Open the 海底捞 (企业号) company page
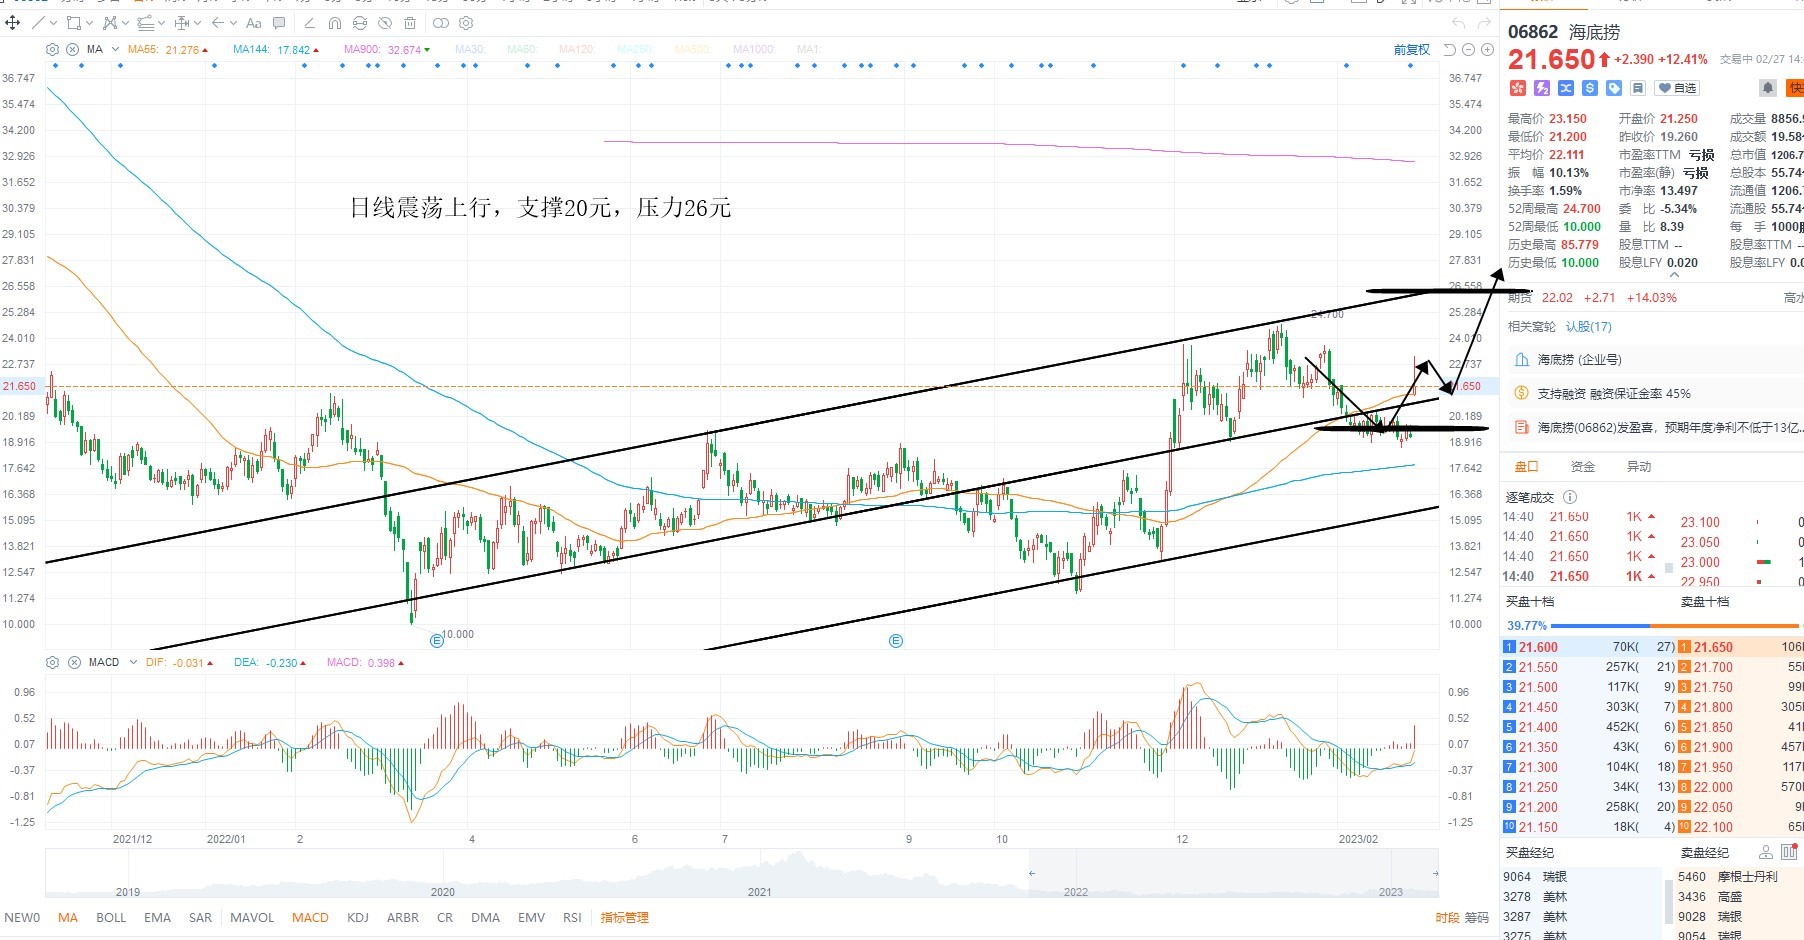 click(x=1578, y=360)
